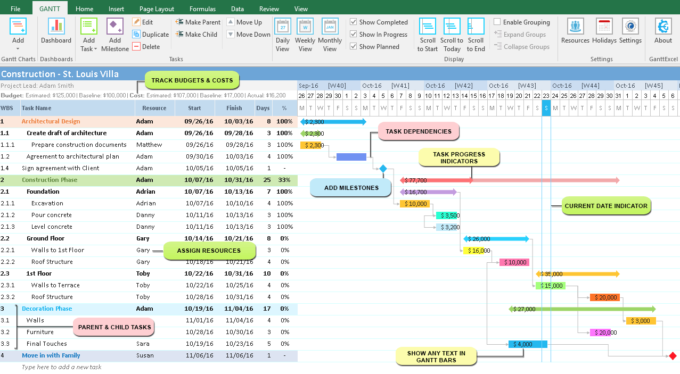The image size is (680, 374).
Task: Enable Grouping checkbox
Action: 497,22
